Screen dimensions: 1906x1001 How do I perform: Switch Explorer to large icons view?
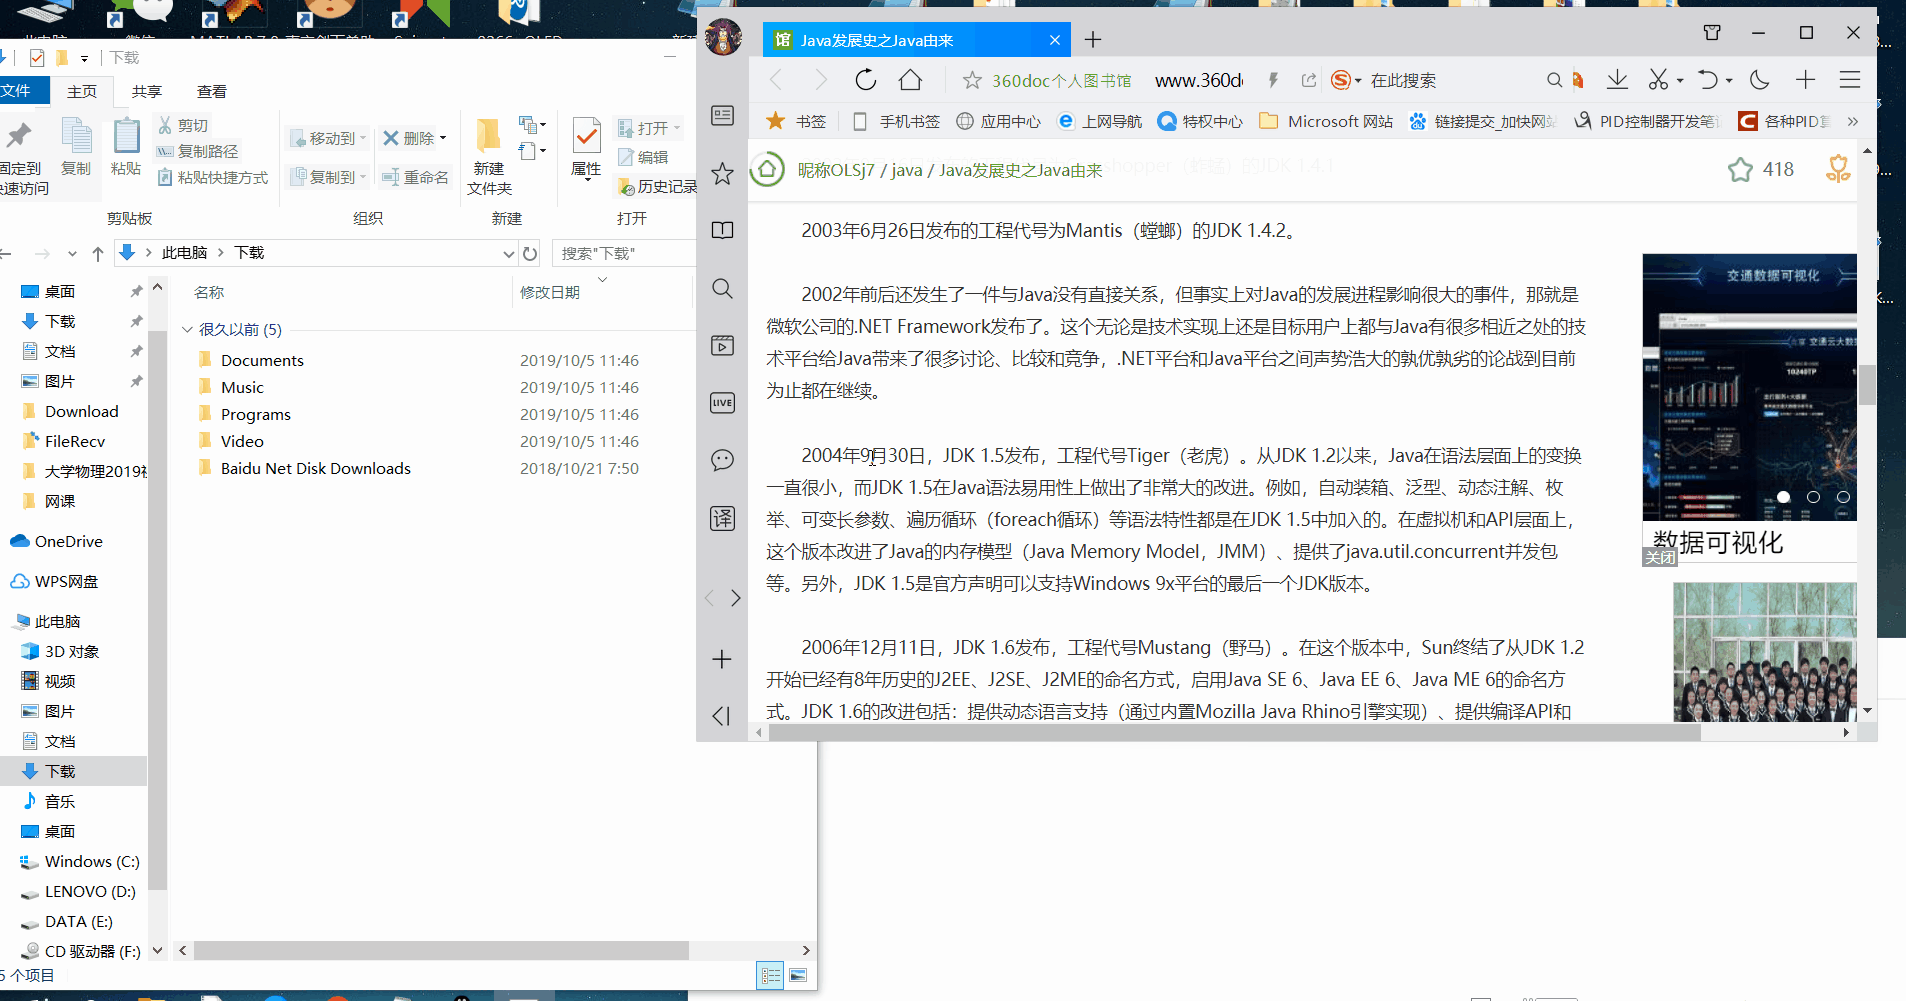(798, 975)
